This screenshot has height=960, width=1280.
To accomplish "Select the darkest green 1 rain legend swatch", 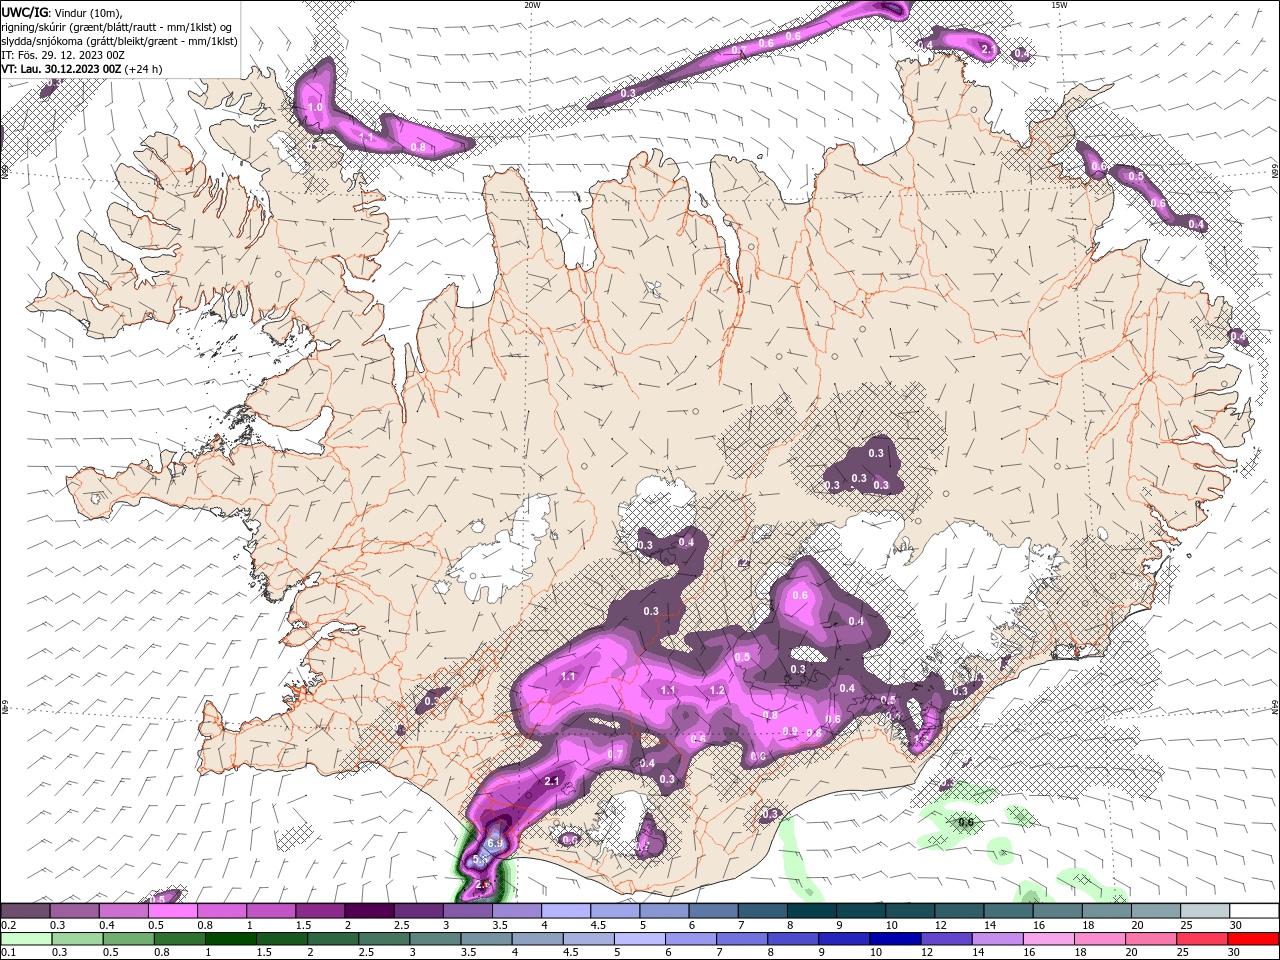I will click(230, 939).
